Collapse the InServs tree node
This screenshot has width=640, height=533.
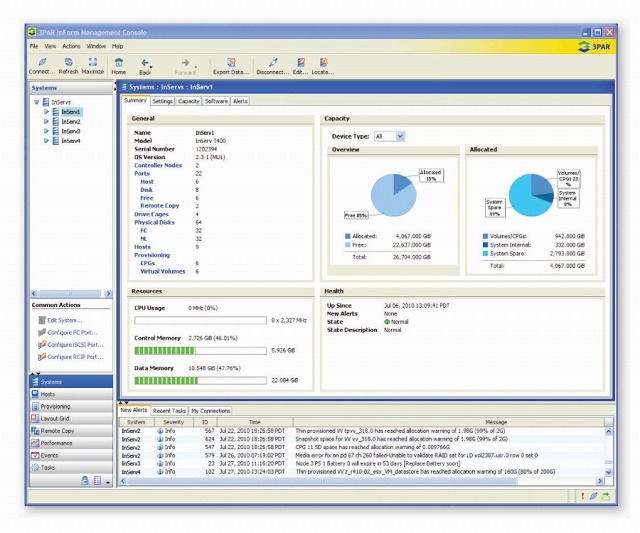pyautogui.click(x=36, y=102)
